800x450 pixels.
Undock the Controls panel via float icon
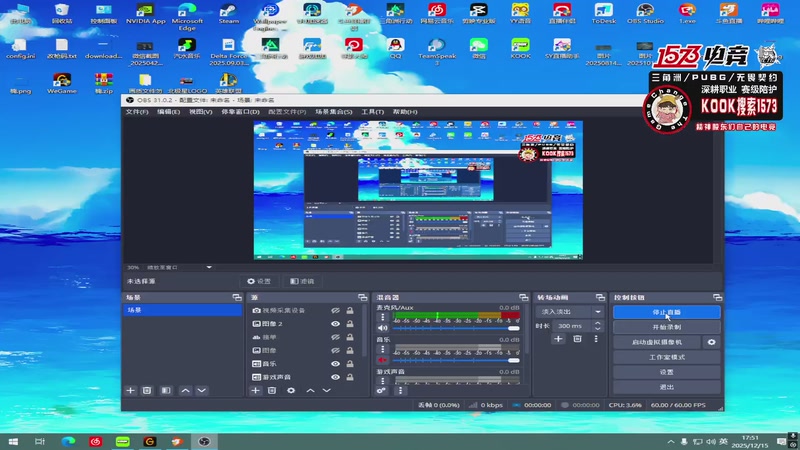pos(717,297)
